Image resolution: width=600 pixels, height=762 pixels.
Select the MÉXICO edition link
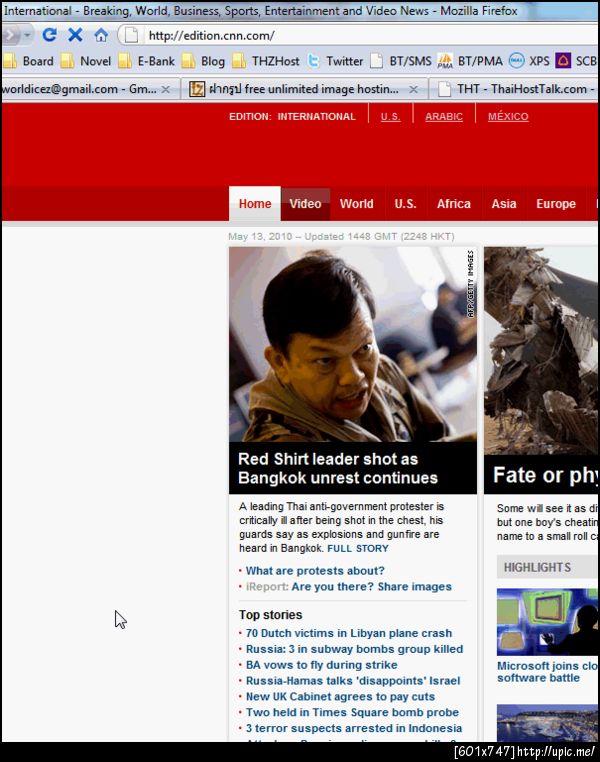[x=508, y=117]
